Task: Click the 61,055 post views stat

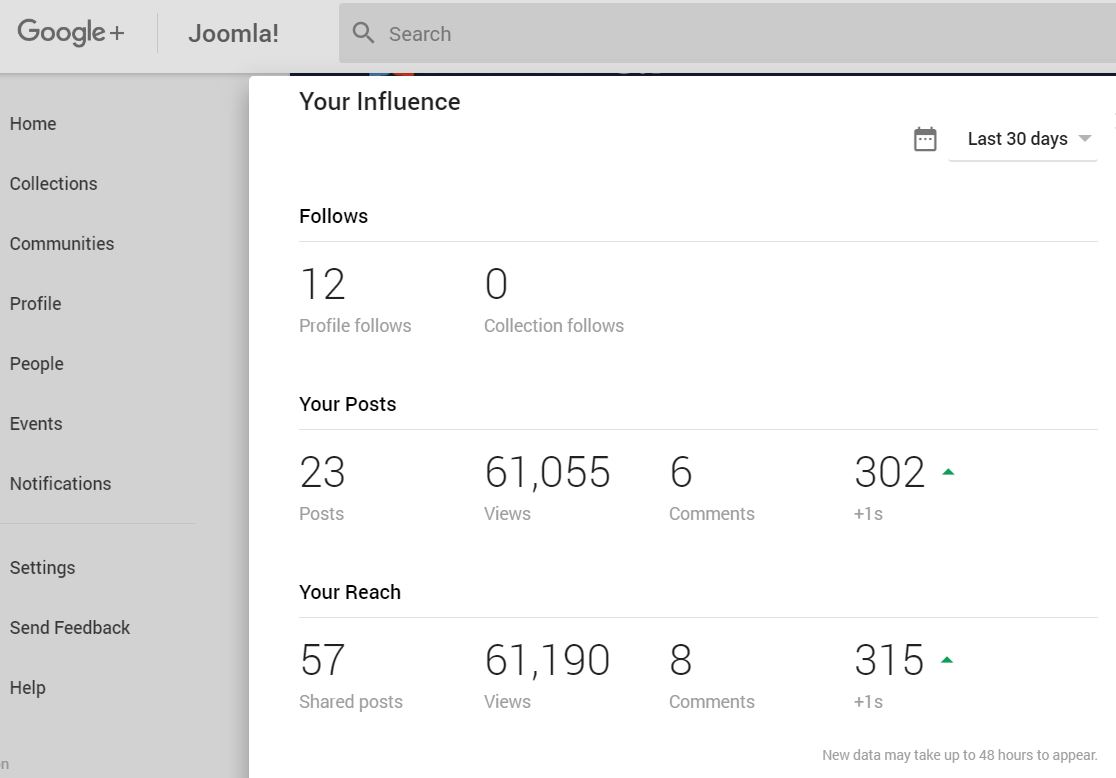Action: 547,473
